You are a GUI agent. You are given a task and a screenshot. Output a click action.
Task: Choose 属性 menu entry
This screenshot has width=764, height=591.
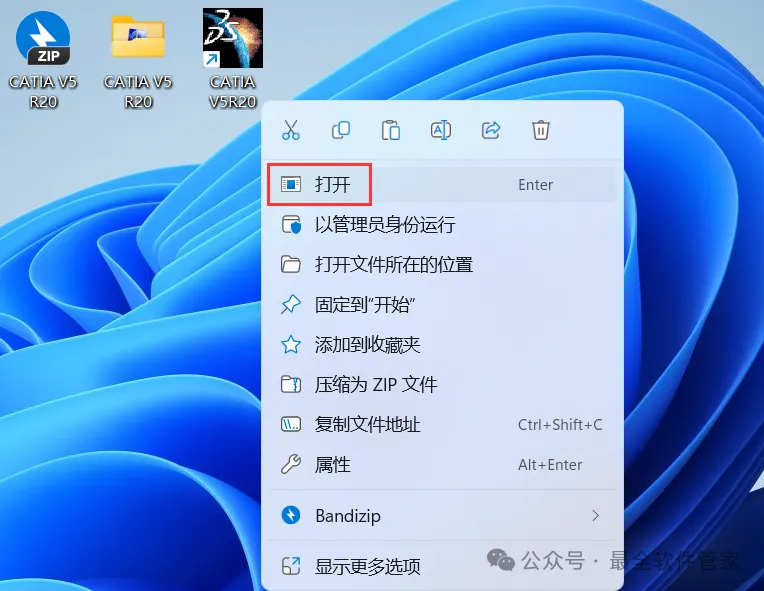(x=442, y=464)
